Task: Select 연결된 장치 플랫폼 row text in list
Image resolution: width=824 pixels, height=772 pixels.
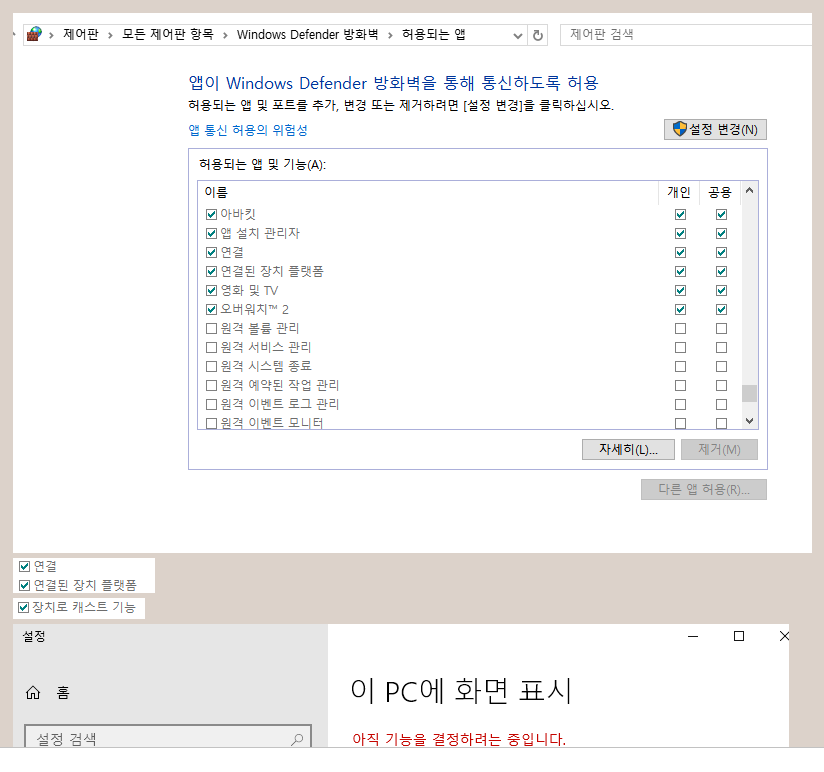Action: coord(272,271)
